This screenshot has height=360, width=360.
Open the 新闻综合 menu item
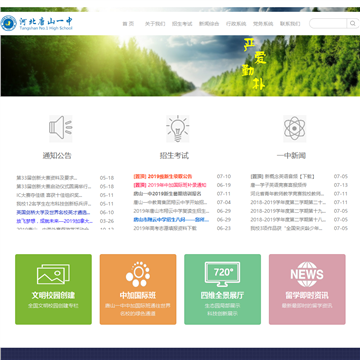point(209,24)
